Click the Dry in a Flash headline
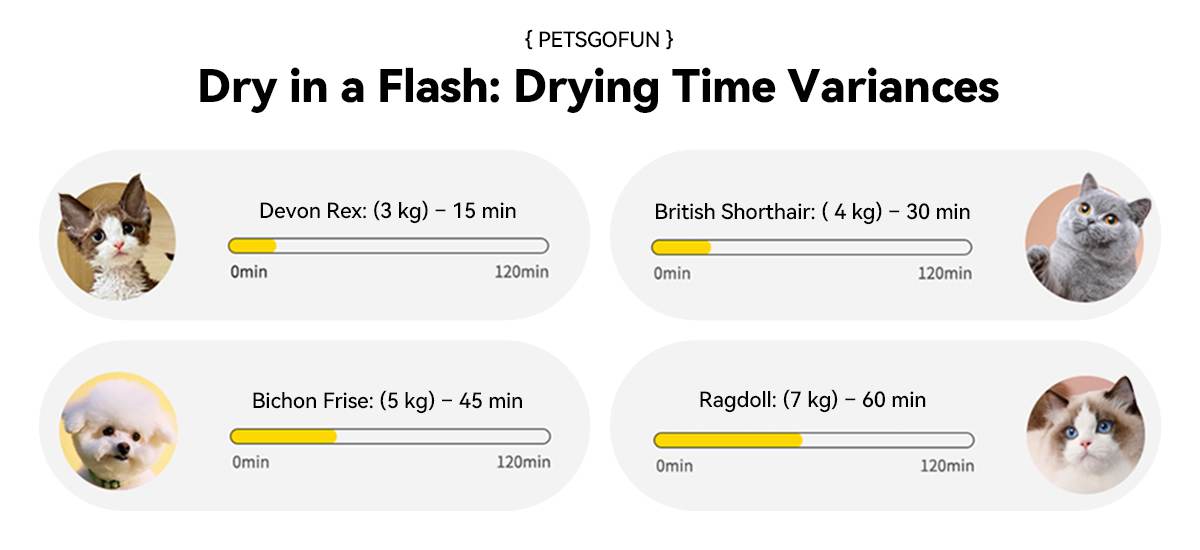1200x550 pixels. (x=599, y=87)
